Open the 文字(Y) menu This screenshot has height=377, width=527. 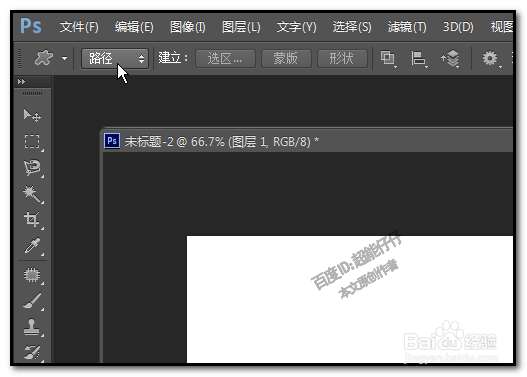pos(296,27)
